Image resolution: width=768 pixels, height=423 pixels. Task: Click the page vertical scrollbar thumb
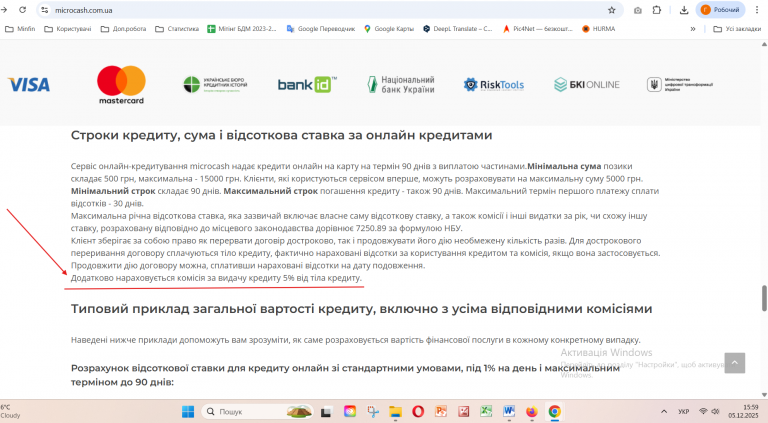(764, 298)
